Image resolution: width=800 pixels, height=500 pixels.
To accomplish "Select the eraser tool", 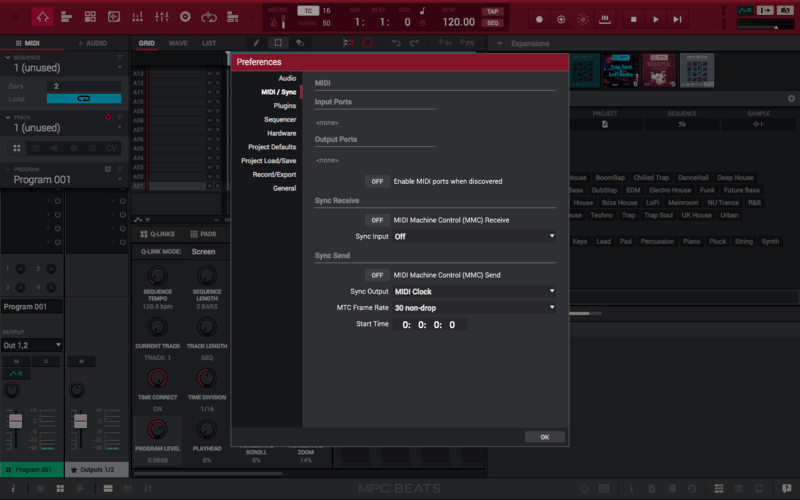I will 300,43.
